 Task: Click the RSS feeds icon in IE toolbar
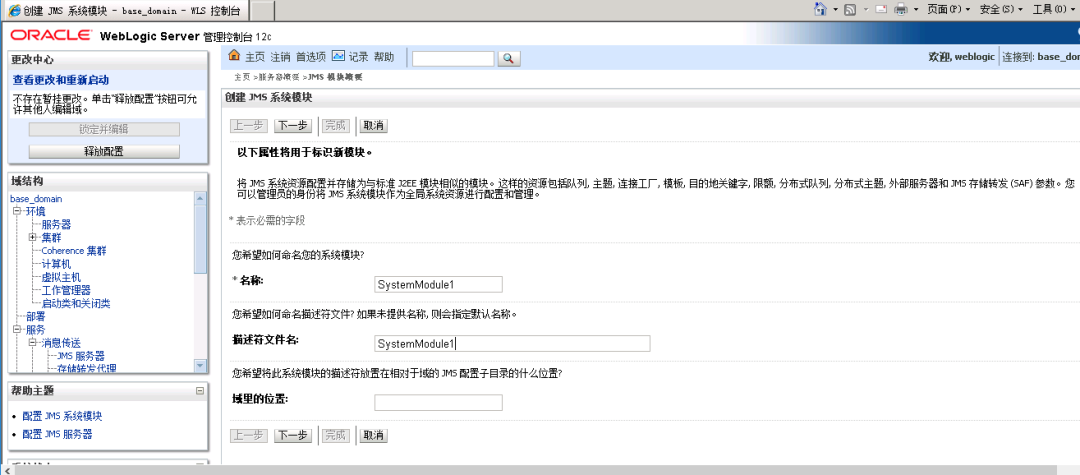(851, 9)
